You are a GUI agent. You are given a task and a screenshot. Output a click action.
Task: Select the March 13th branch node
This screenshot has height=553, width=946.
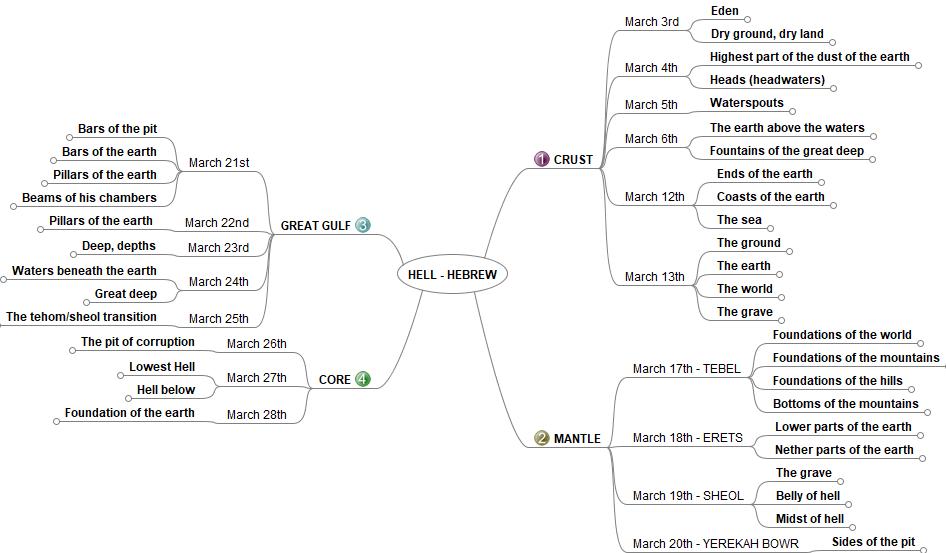point(654,277)
